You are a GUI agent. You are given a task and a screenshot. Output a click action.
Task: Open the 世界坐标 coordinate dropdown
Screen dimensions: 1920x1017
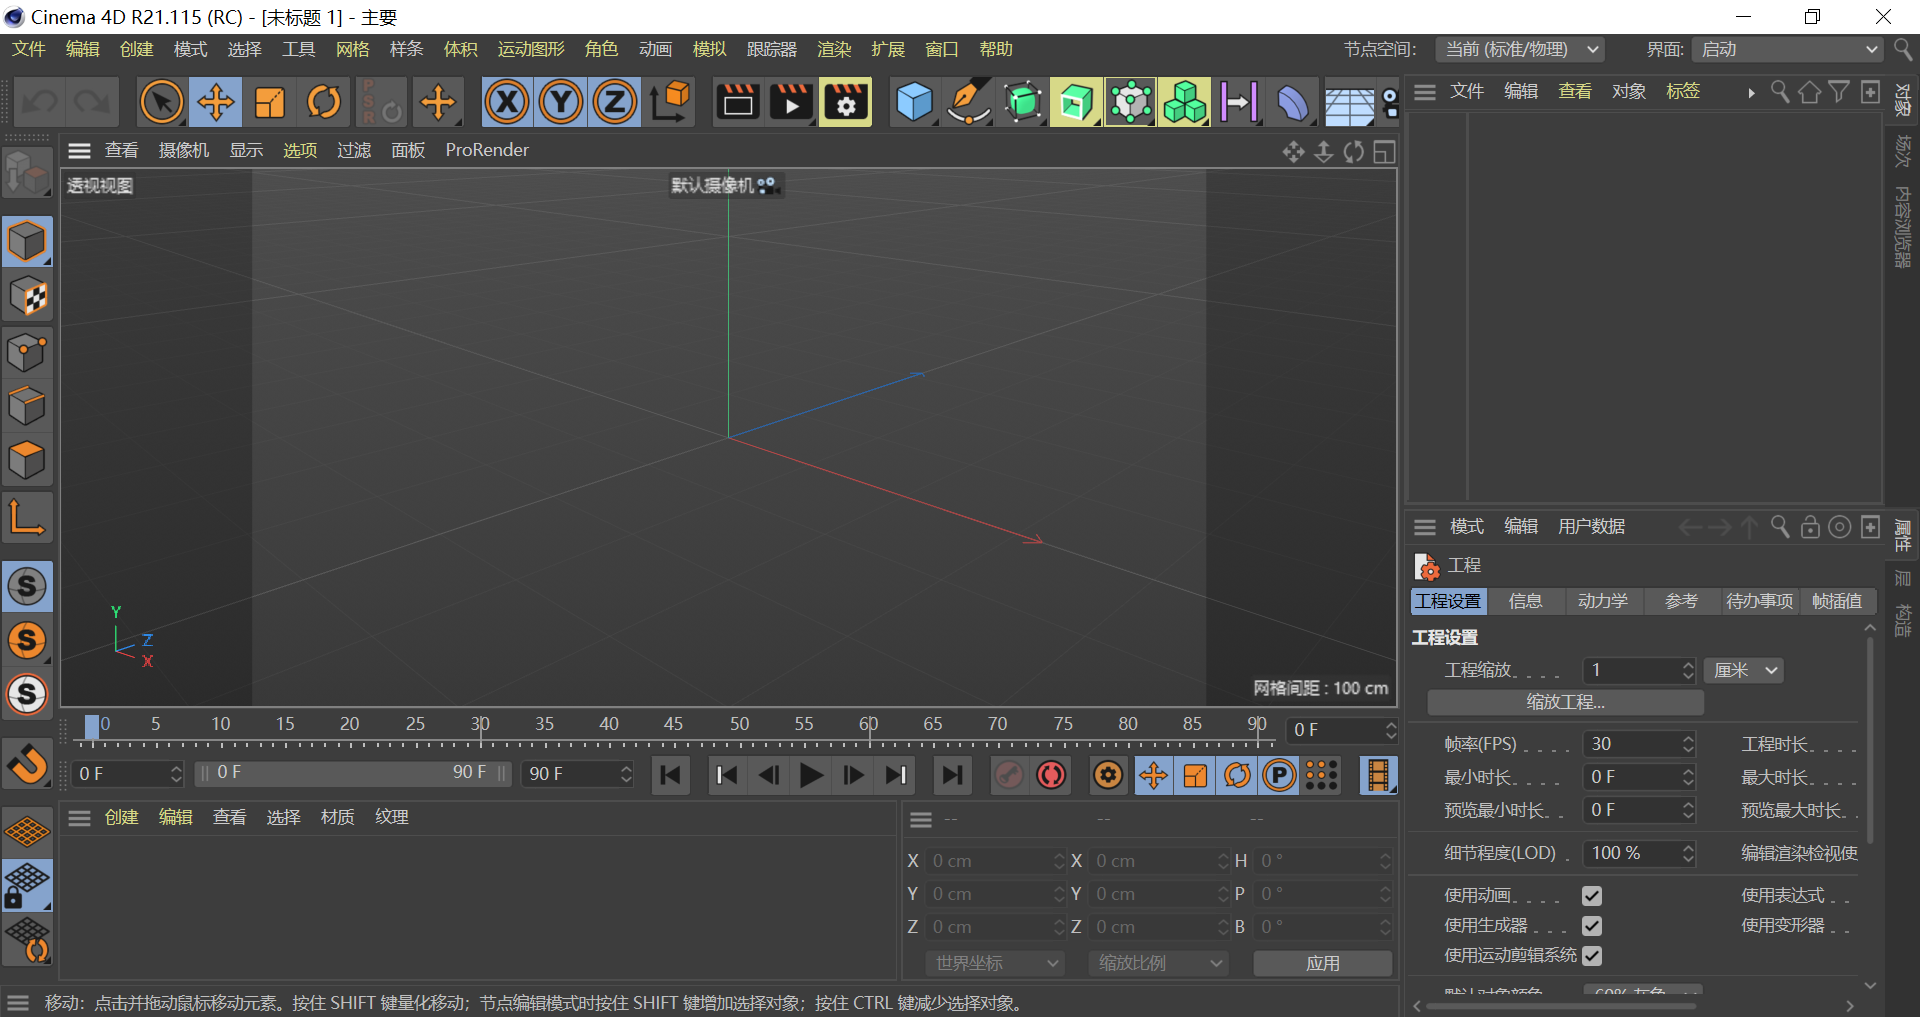pyautogui.click(x=994, y=962)
